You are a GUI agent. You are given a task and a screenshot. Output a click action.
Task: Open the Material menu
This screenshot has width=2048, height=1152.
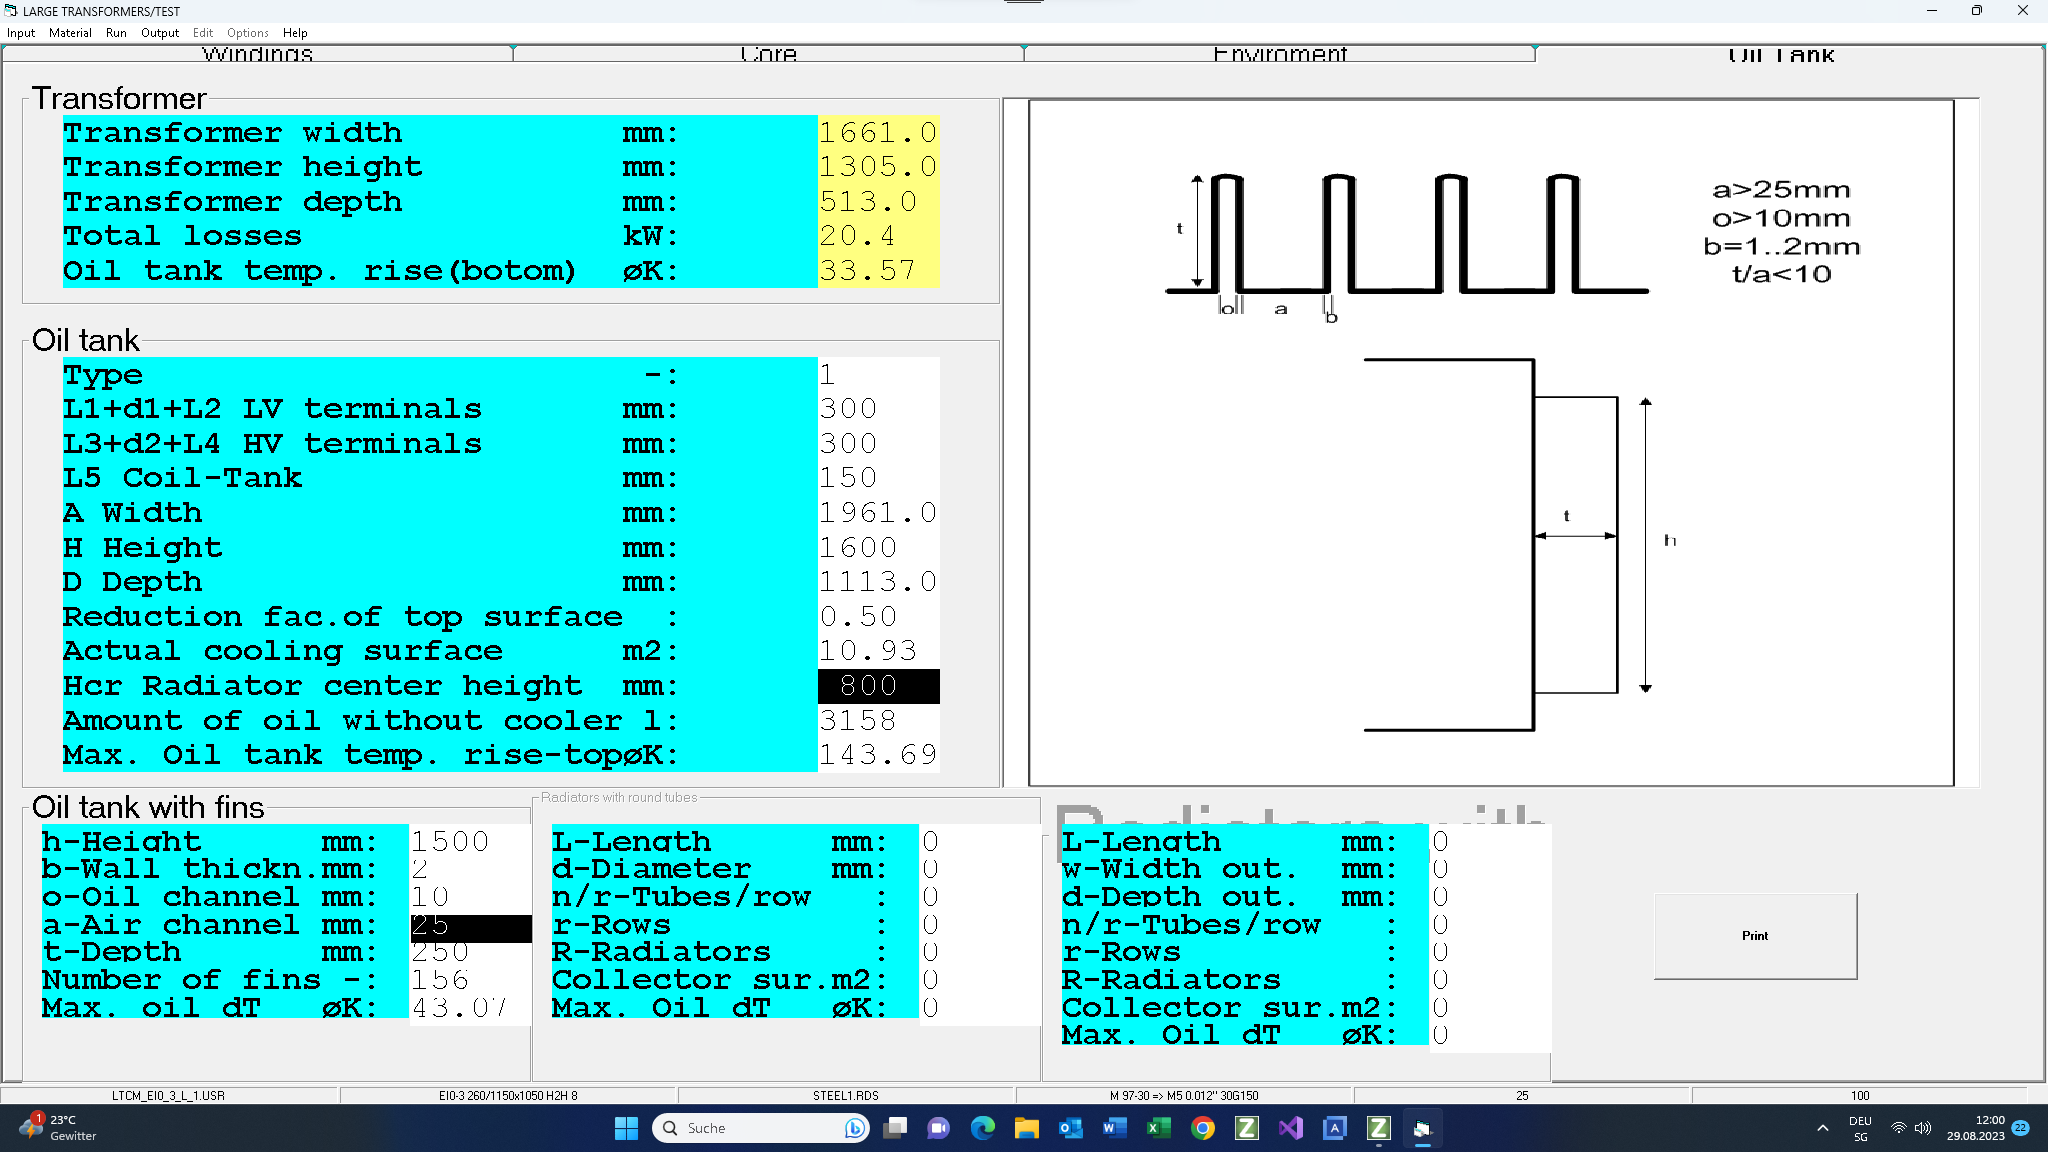pyautogui.click(x=70, y=33)
